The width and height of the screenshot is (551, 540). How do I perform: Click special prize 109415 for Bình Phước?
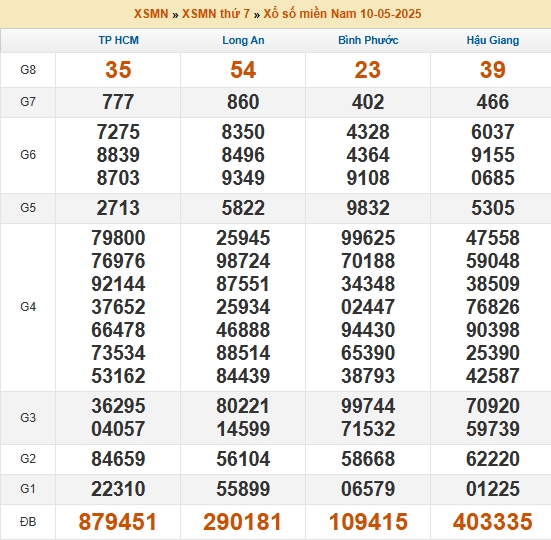point(368,522)
